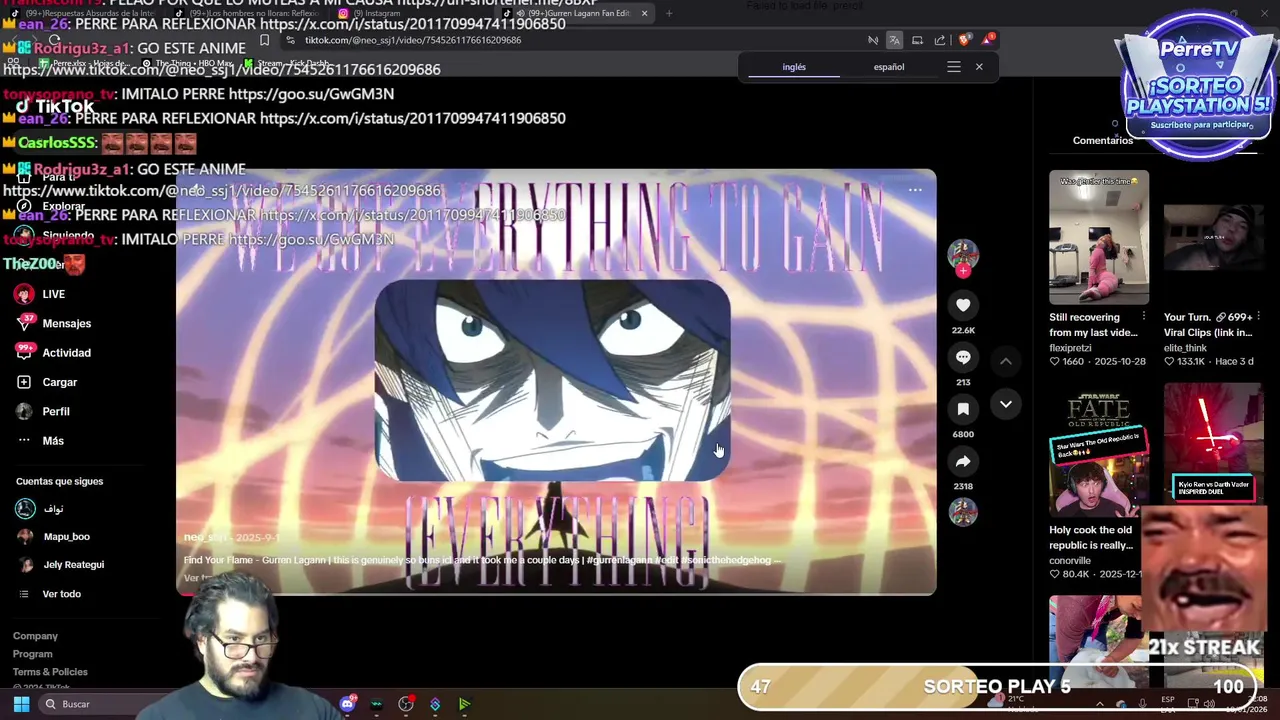This screenshot has height=720, width=1280.
Task: Open the Program footer link
Action: click(32, 654)
